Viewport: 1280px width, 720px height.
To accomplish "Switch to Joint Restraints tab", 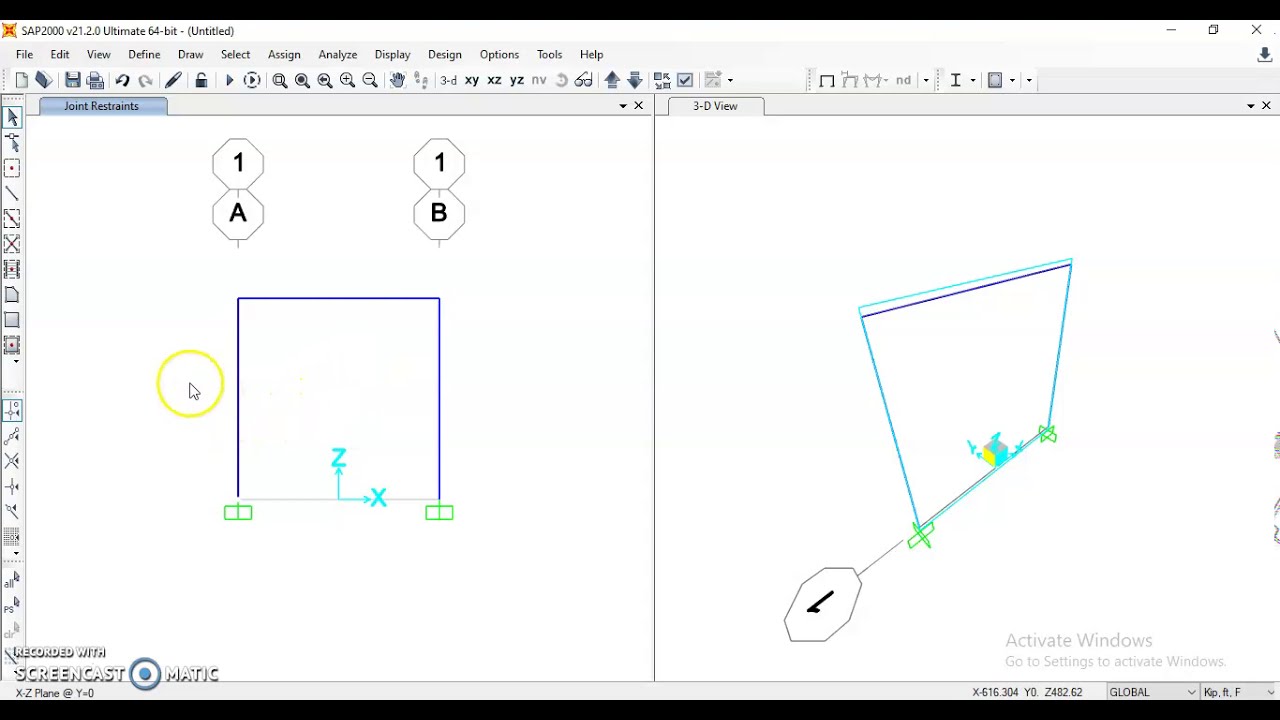I will click(102, 106).
